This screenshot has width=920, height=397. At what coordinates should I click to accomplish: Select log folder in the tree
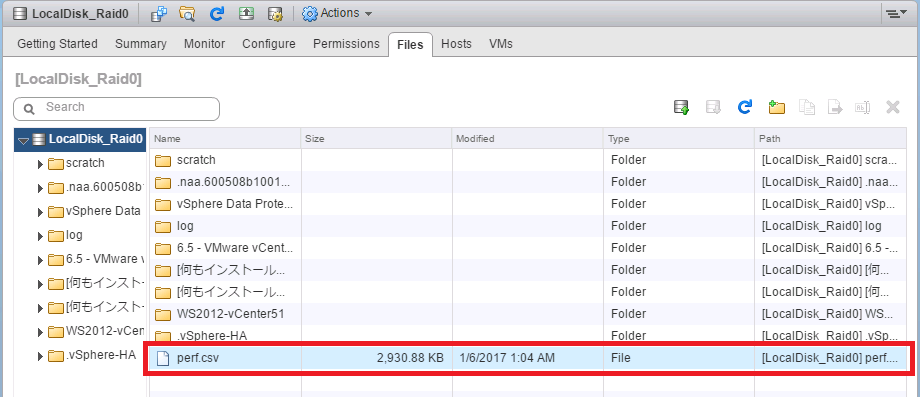tap(74, 235)
